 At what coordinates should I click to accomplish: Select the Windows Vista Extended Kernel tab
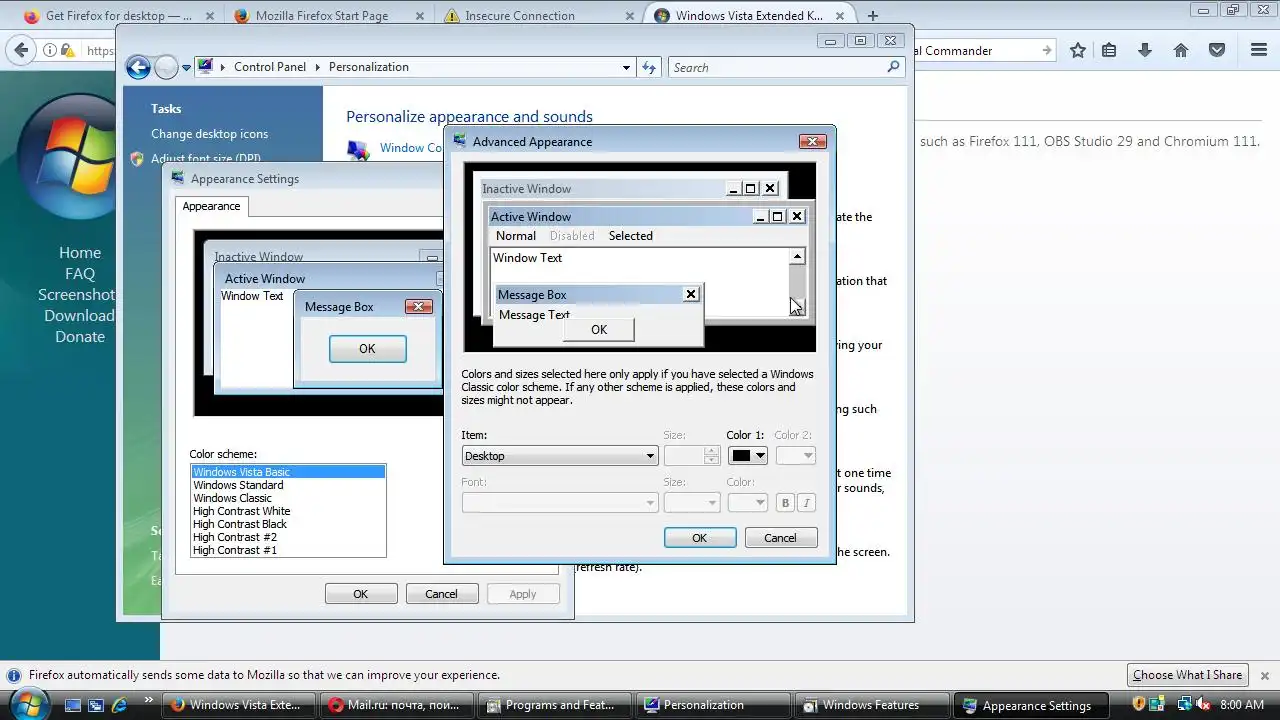(752, 16)
